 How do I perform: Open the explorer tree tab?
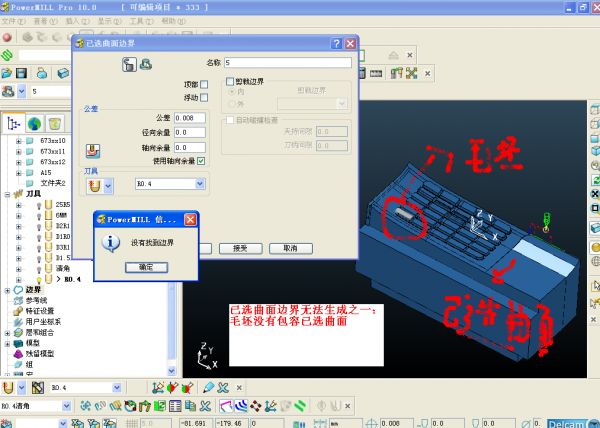[13, 124]
